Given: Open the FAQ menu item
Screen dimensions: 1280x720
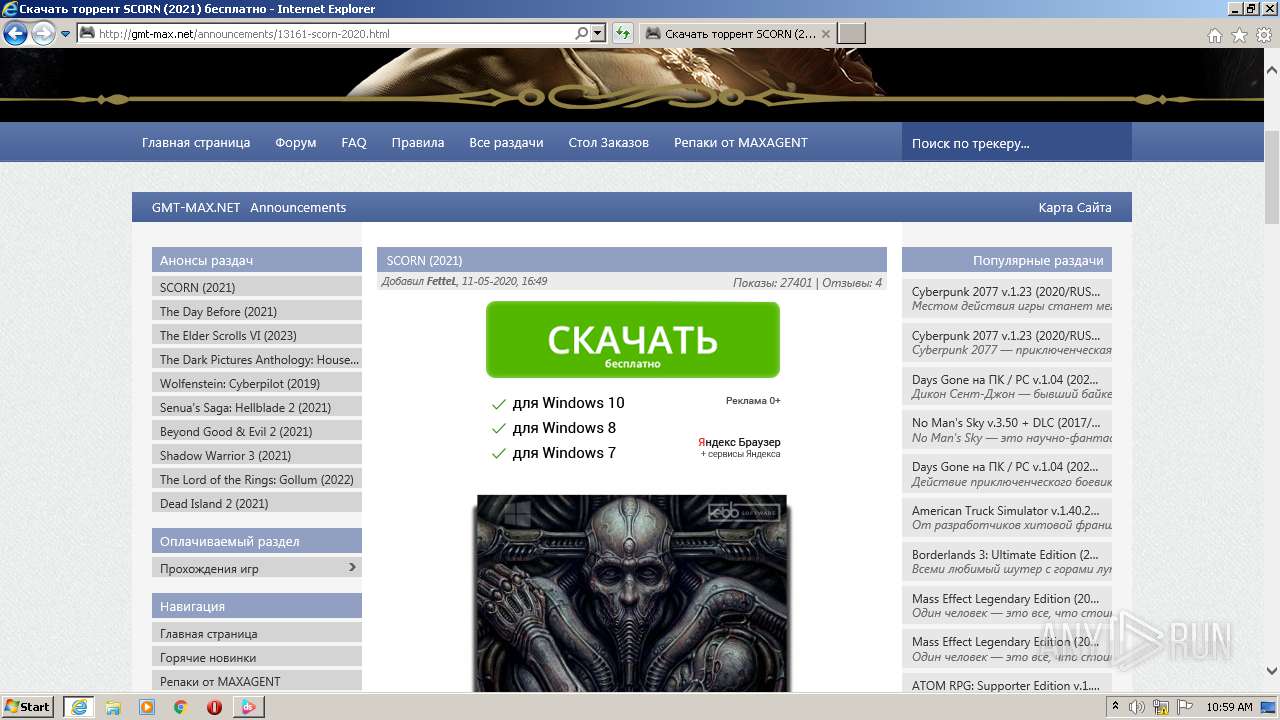Looking at the screenshot, I should (x=354, y=142).
